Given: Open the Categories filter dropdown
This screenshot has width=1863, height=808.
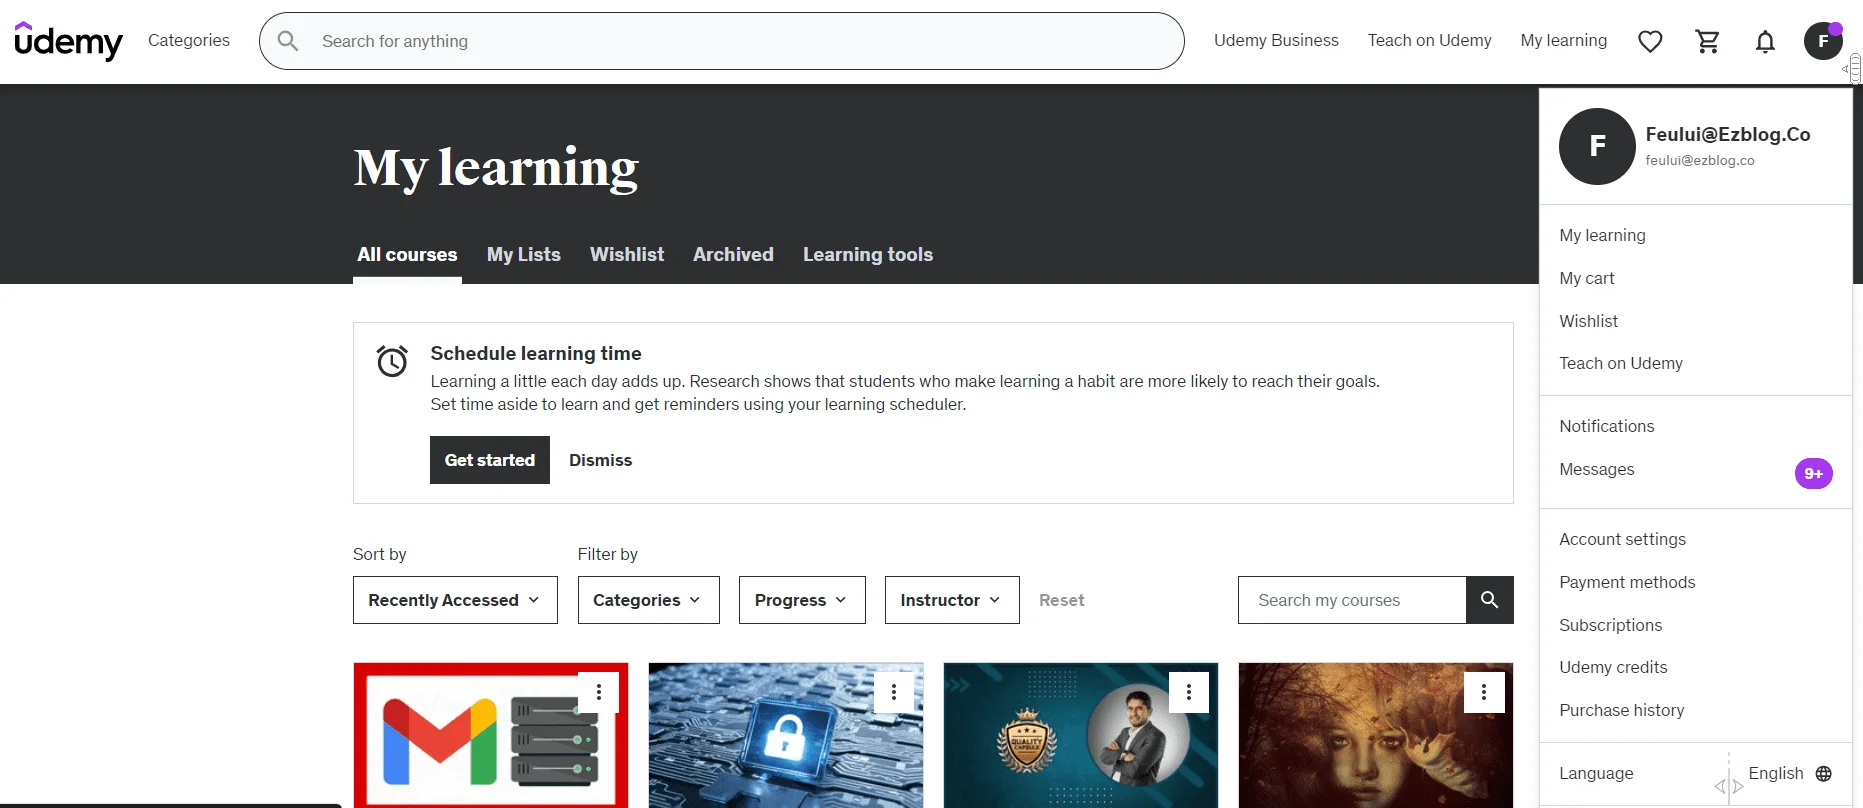Looking at the screenshot, I should pyautogui.click(x=648, y=600).
